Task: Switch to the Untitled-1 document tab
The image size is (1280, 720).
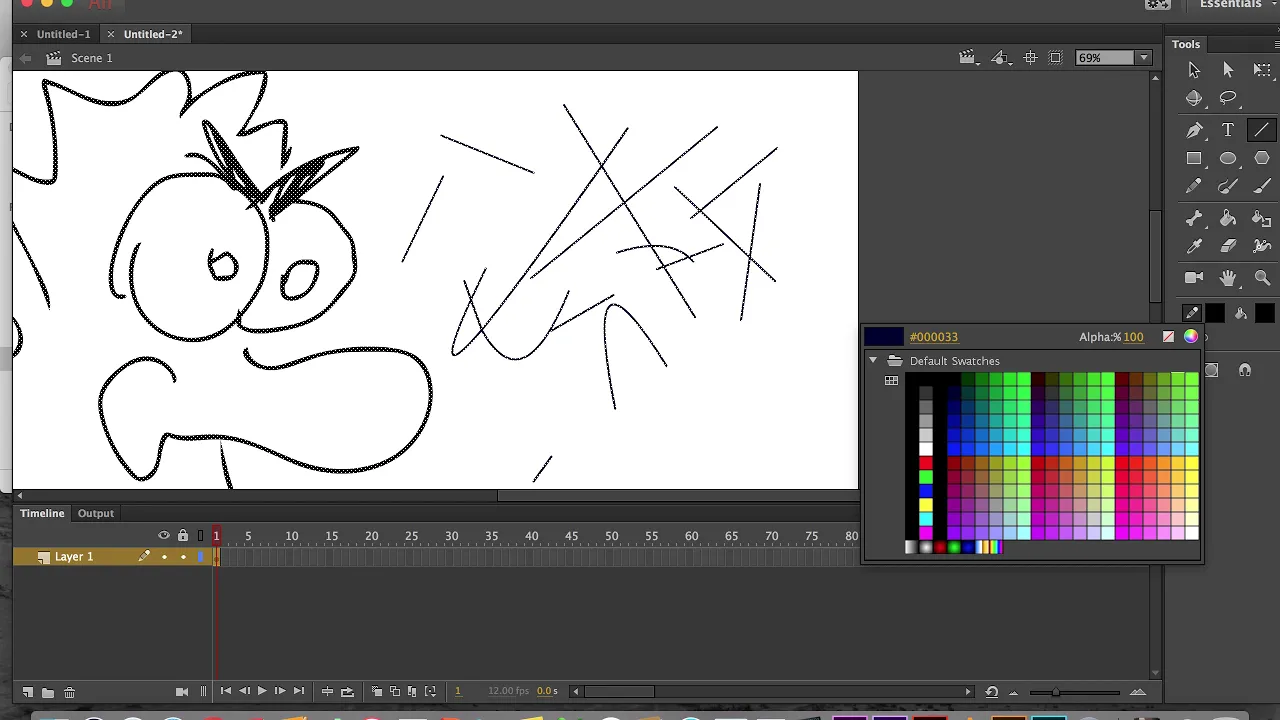Action: [x=63, y=34]
